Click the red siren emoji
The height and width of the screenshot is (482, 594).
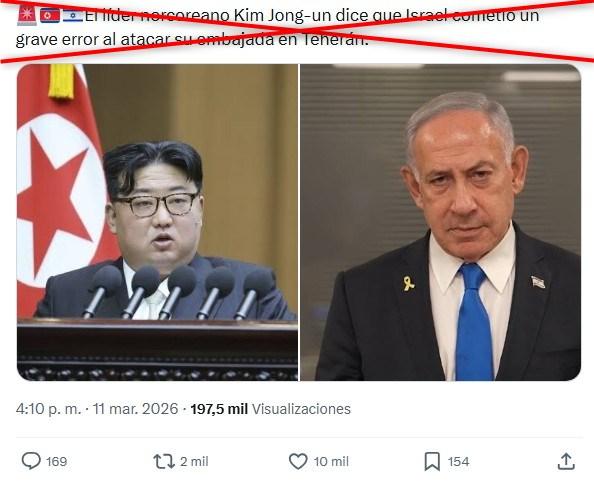point(27,16)
